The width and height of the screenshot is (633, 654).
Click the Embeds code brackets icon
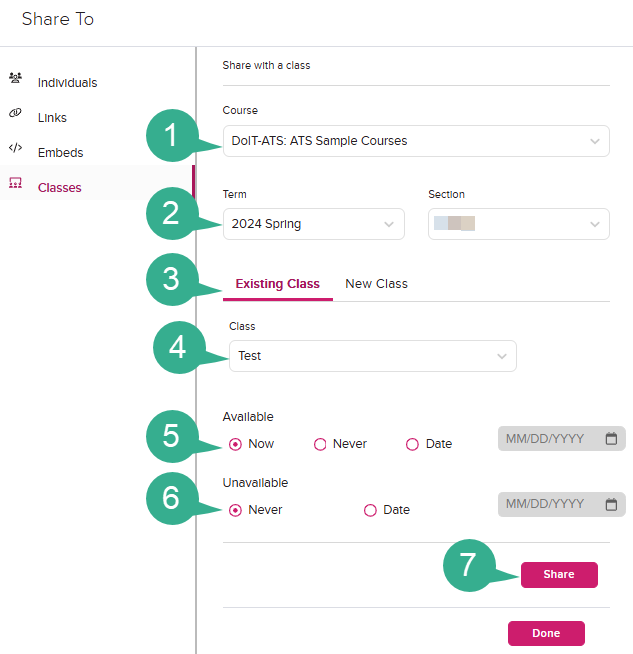15,148
